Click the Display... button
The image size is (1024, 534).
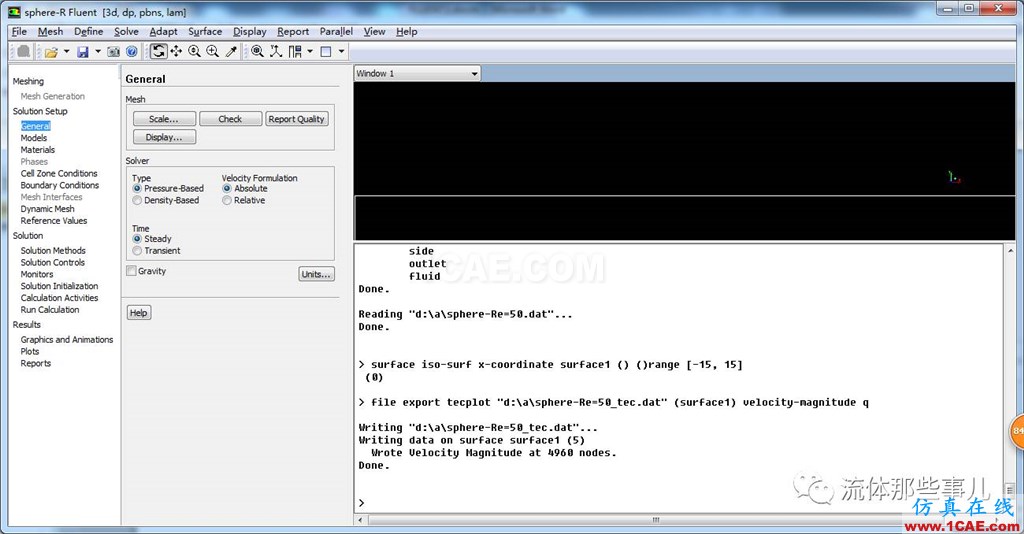pos(164,137)
